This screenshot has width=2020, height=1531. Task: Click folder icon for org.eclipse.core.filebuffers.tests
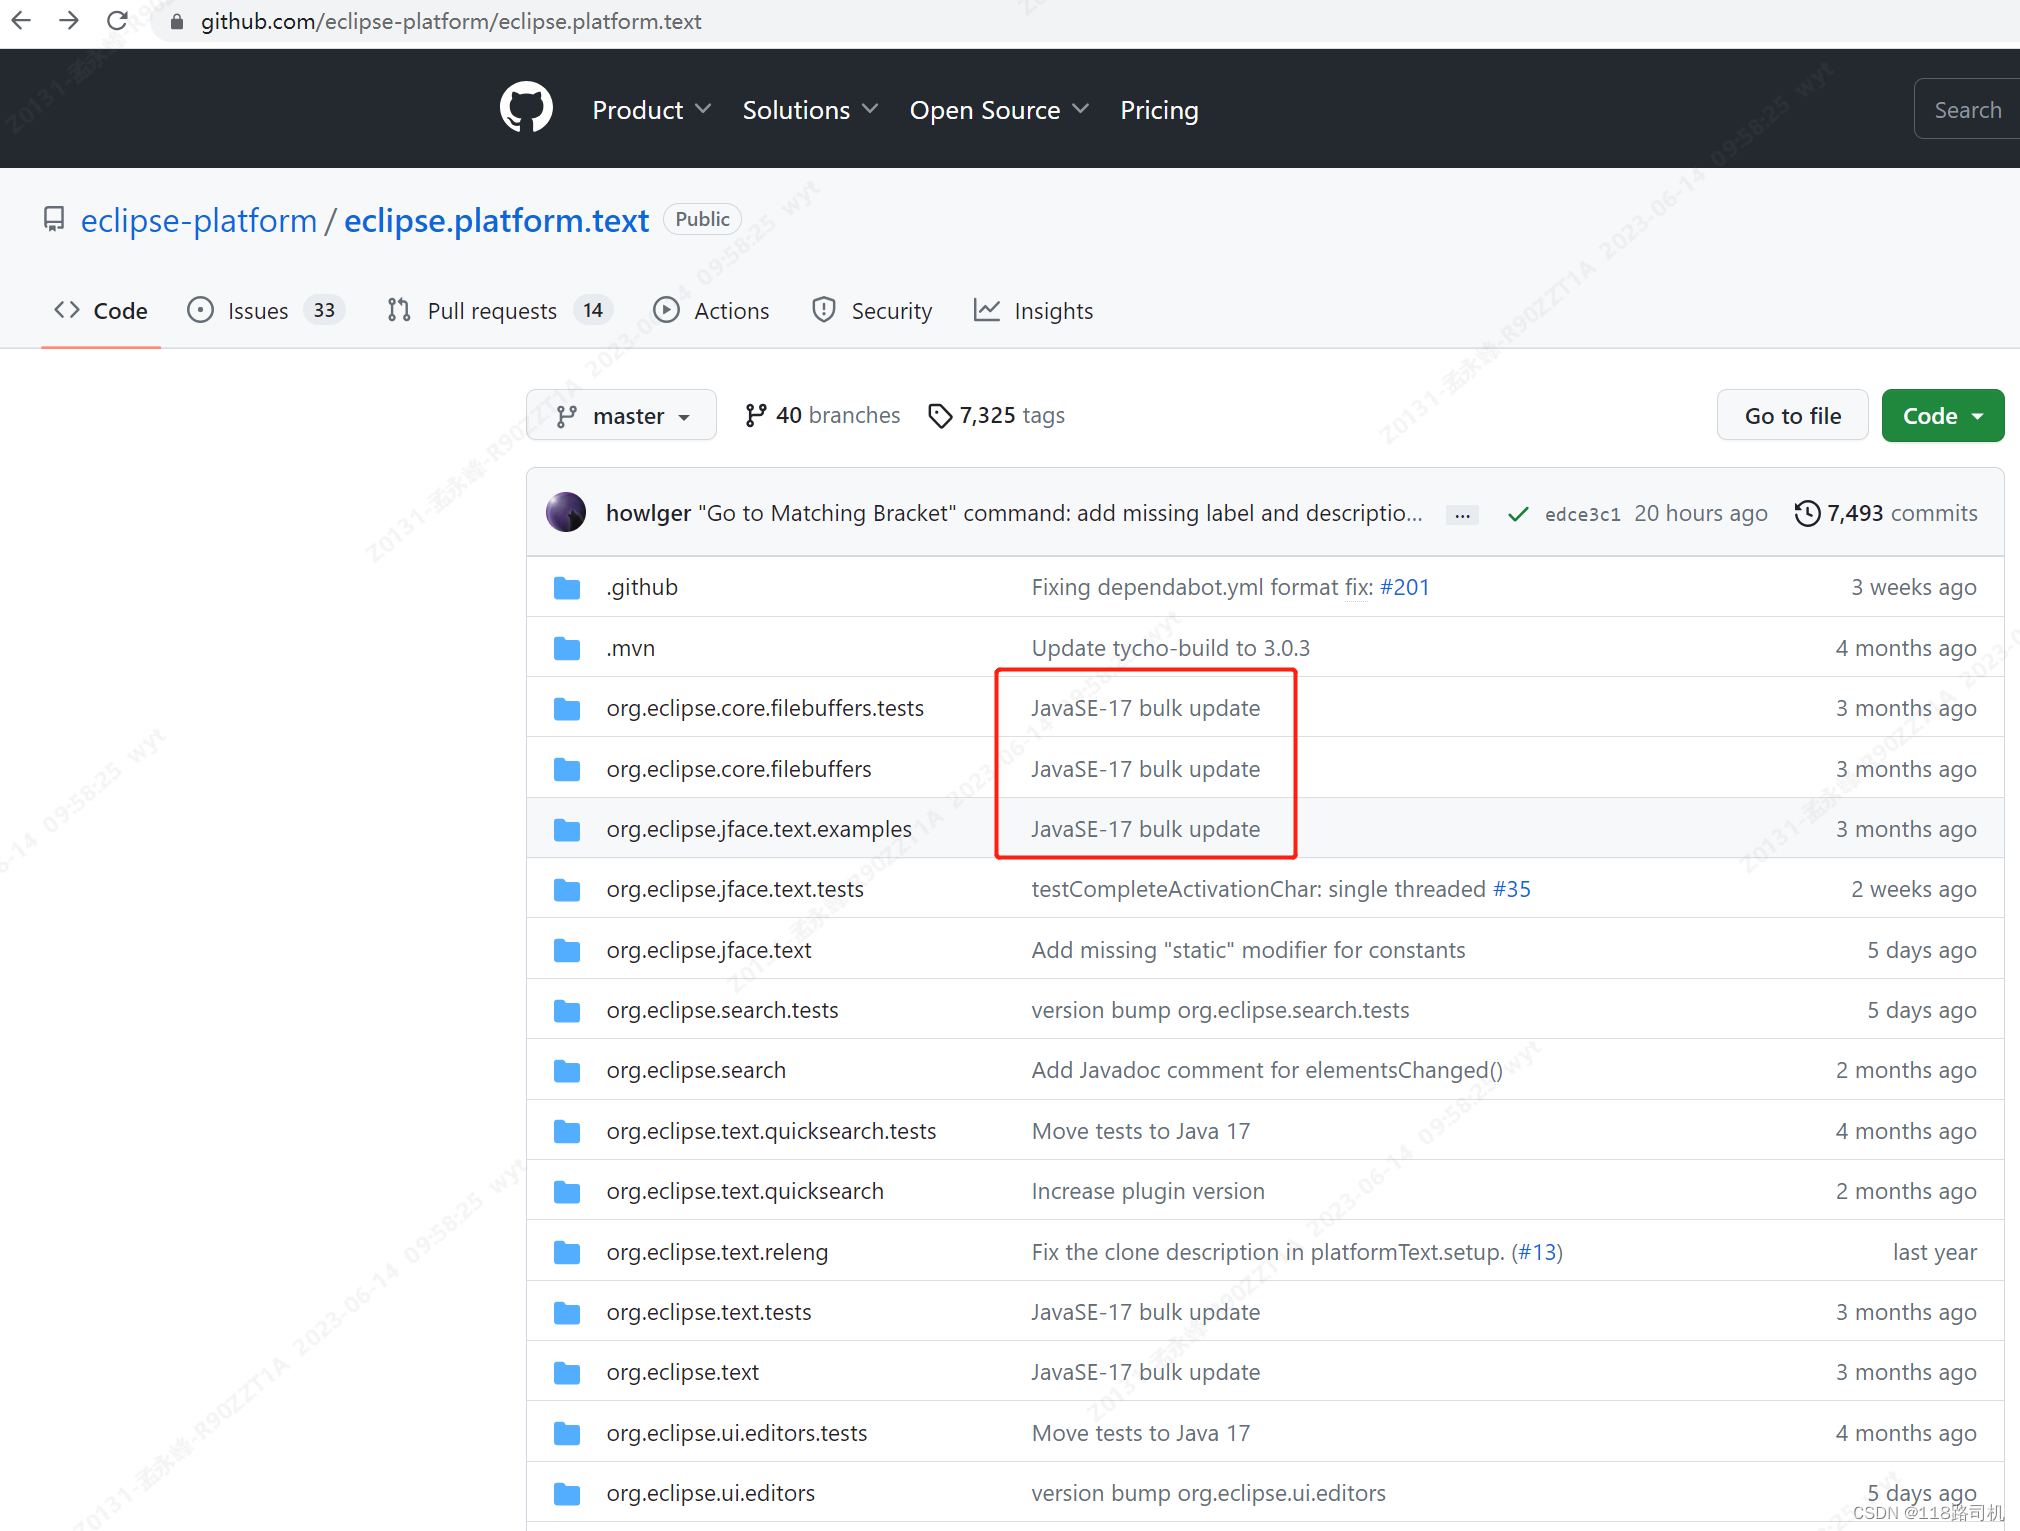coord(567,708)
